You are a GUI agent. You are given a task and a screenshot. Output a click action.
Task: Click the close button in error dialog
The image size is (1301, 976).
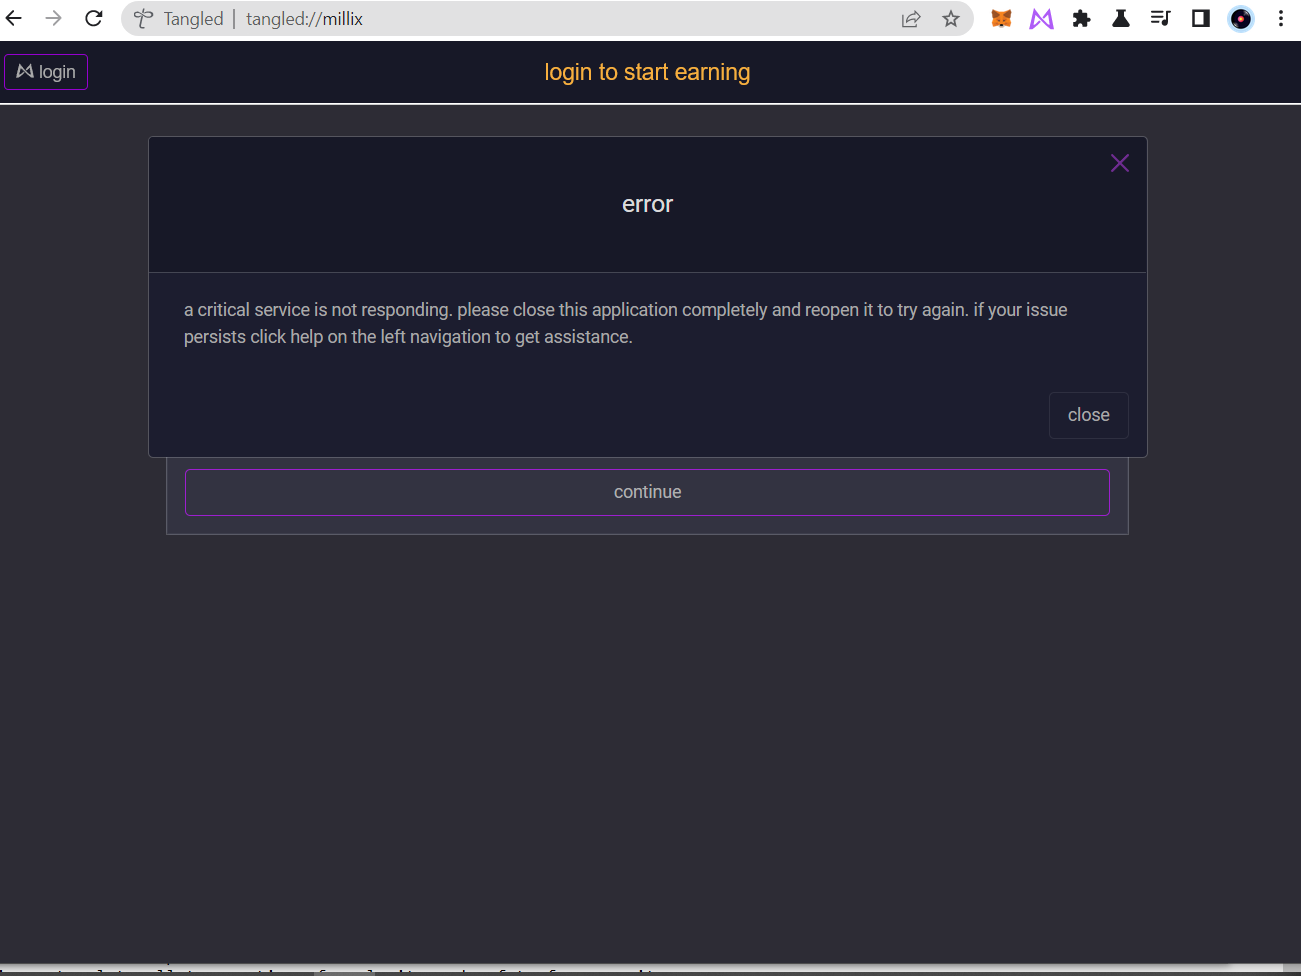1089,415
